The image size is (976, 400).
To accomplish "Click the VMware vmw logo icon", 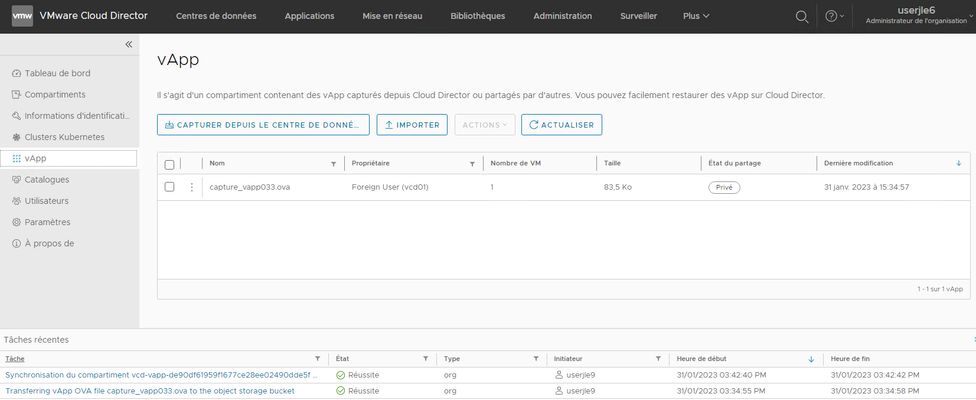I will 22,16.
